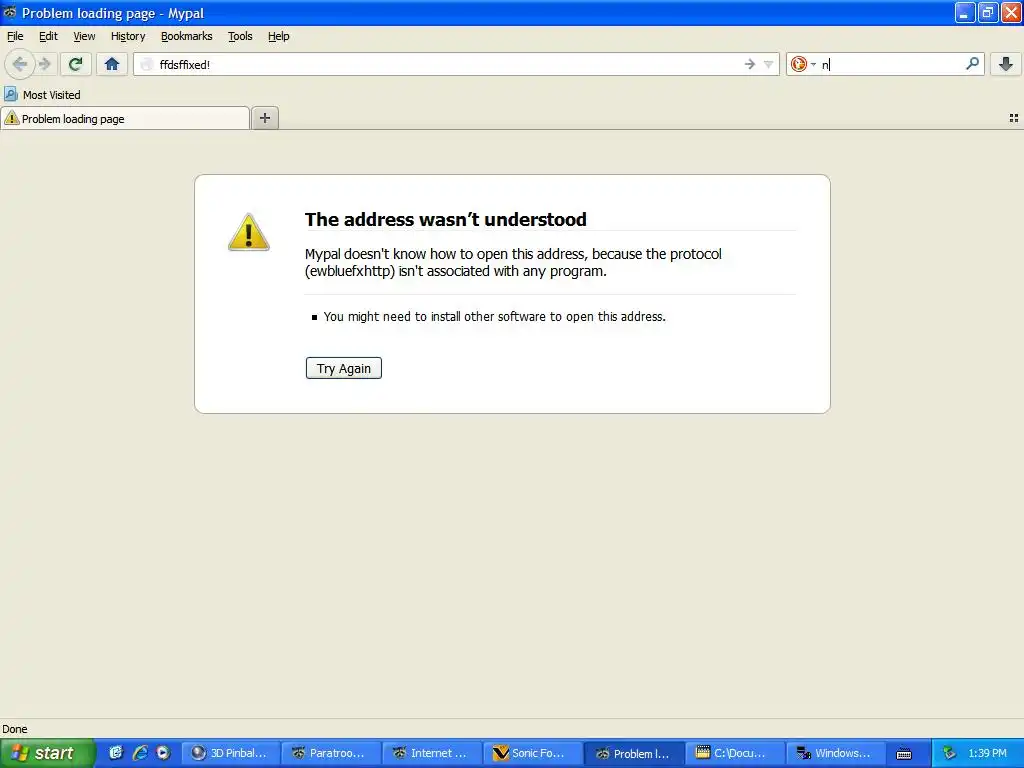Click heading The address wasn't understood
The width and height of the screenshot is (1024, 768).
point(445,219)
